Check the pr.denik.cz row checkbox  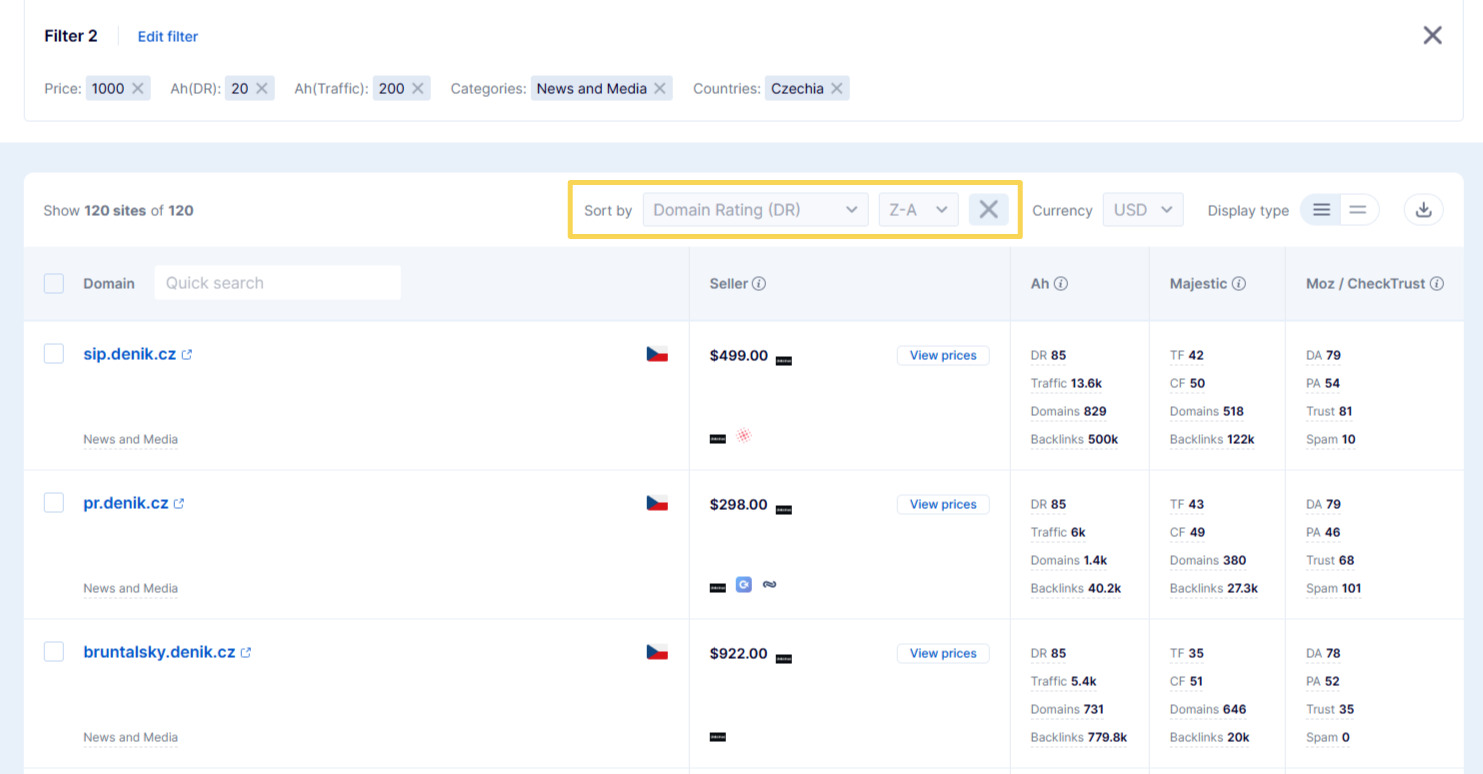pos(54,503)
